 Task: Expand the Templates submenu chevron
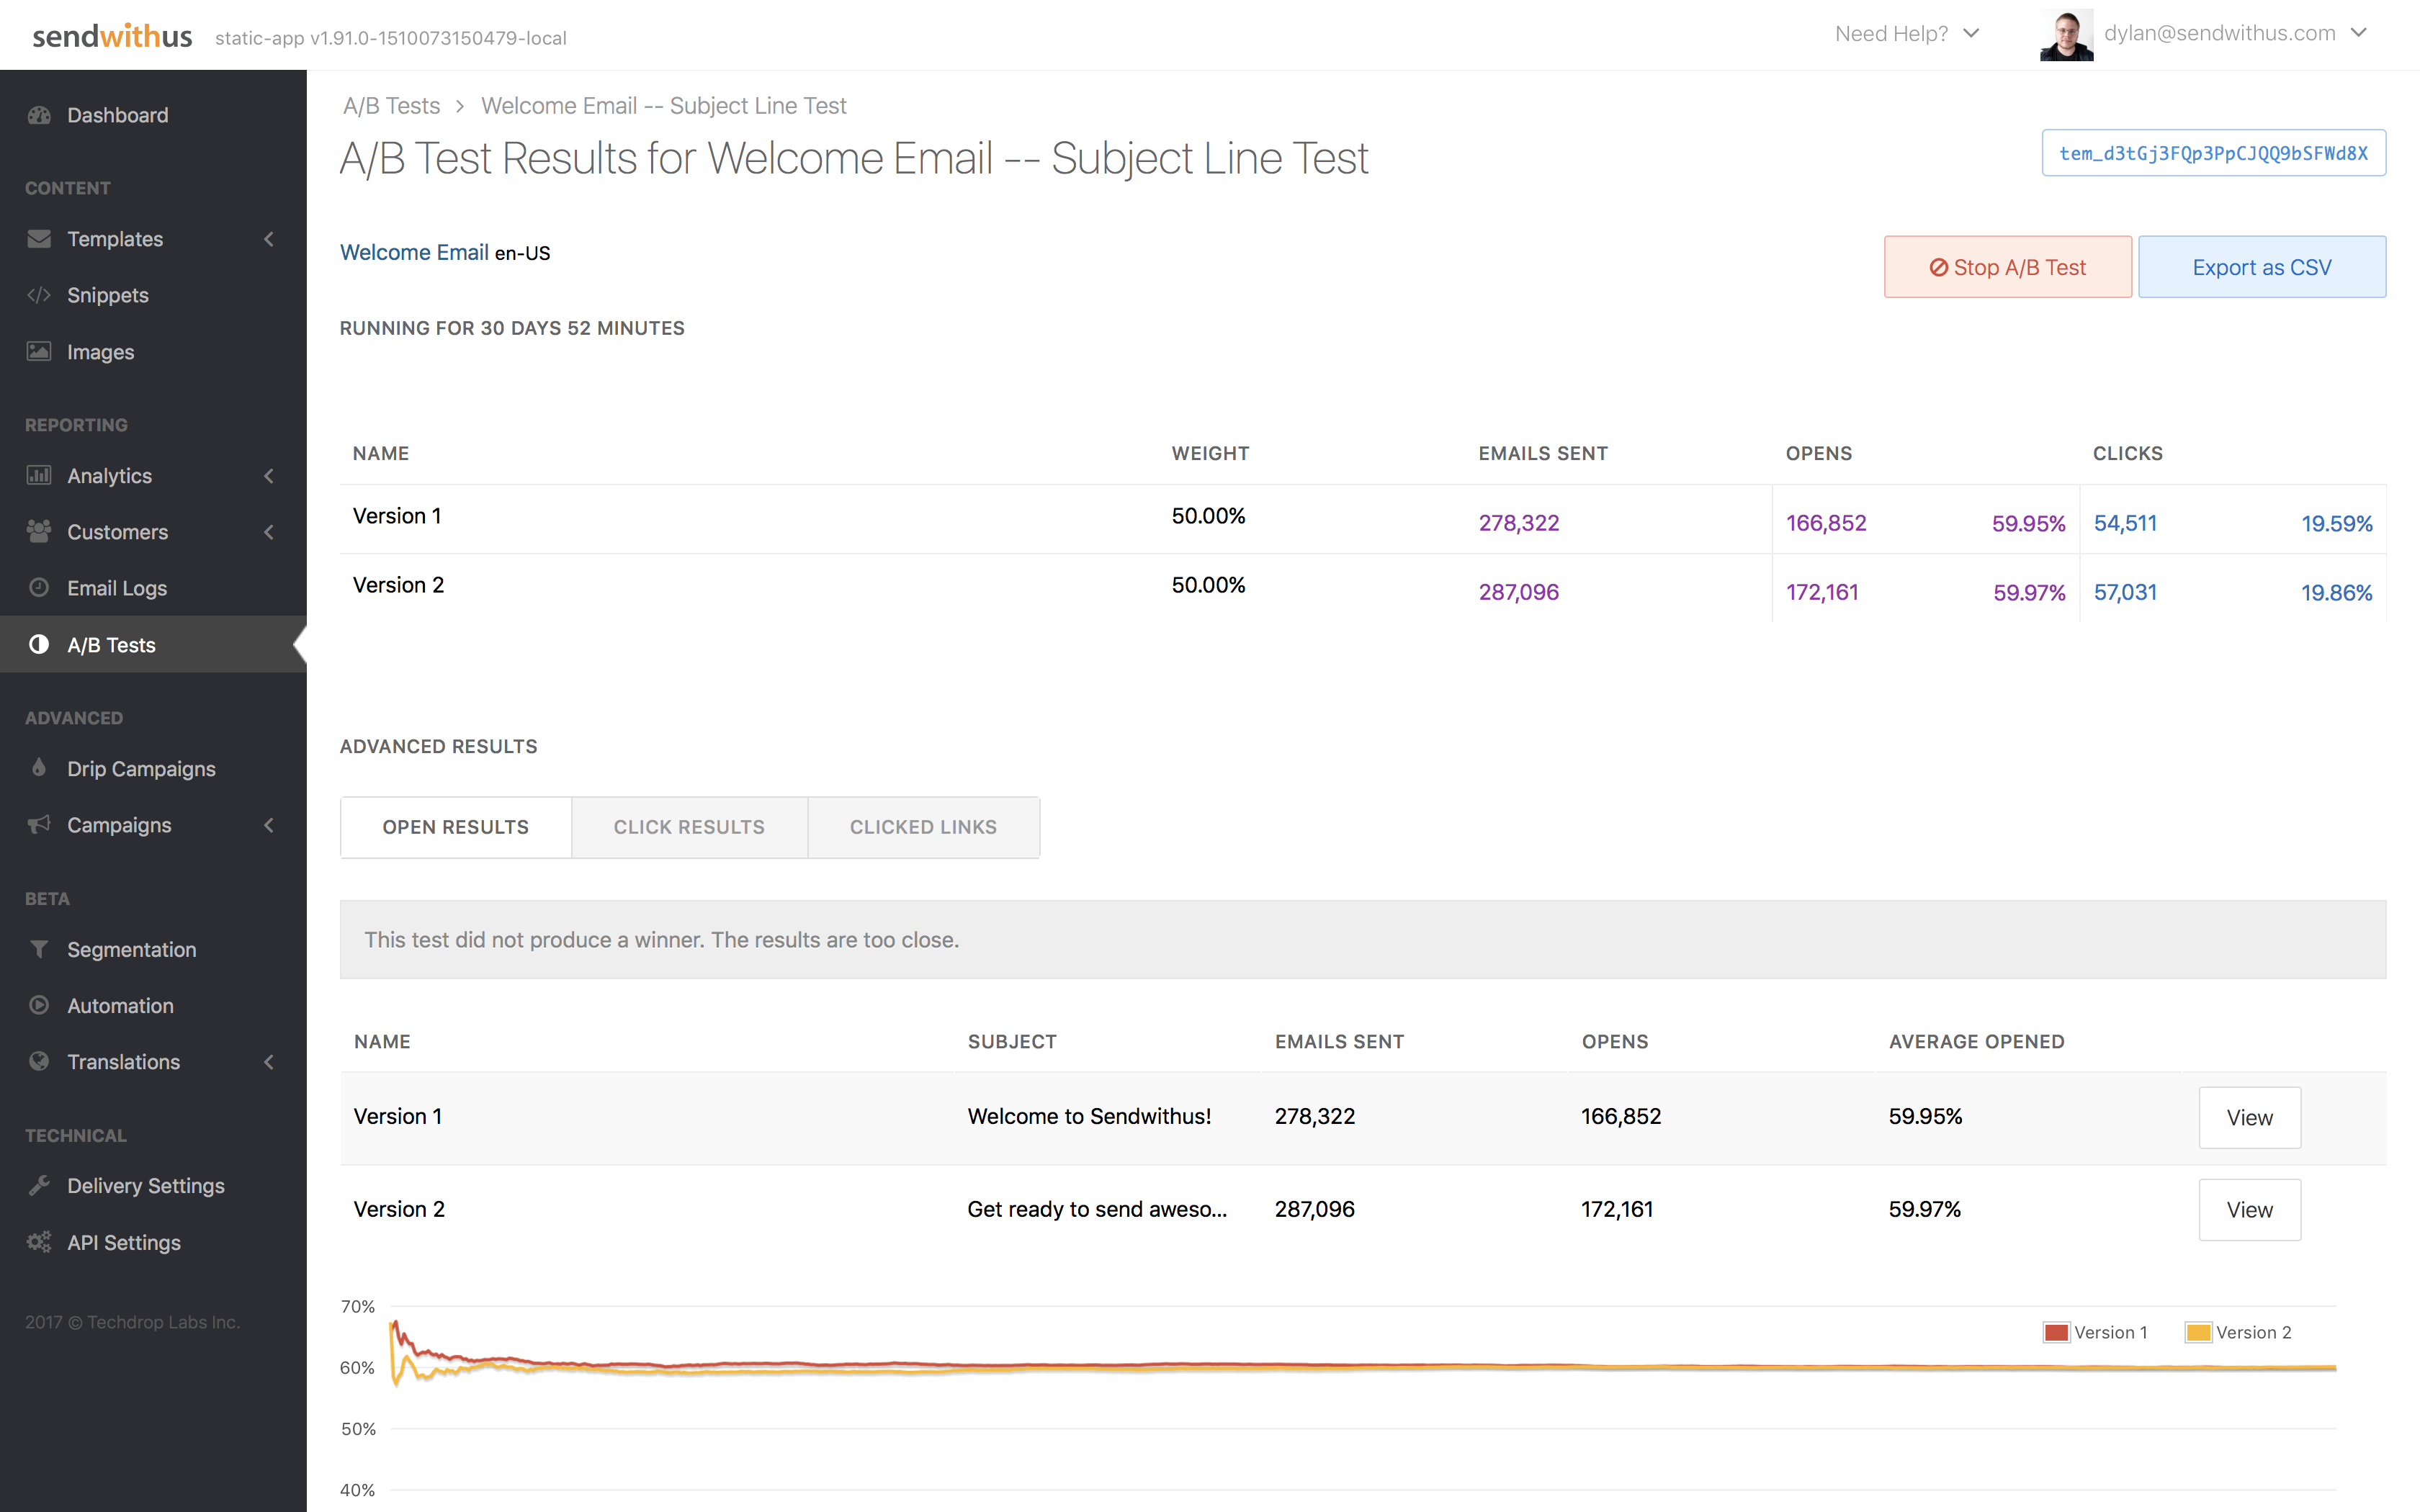click(269, 239)
